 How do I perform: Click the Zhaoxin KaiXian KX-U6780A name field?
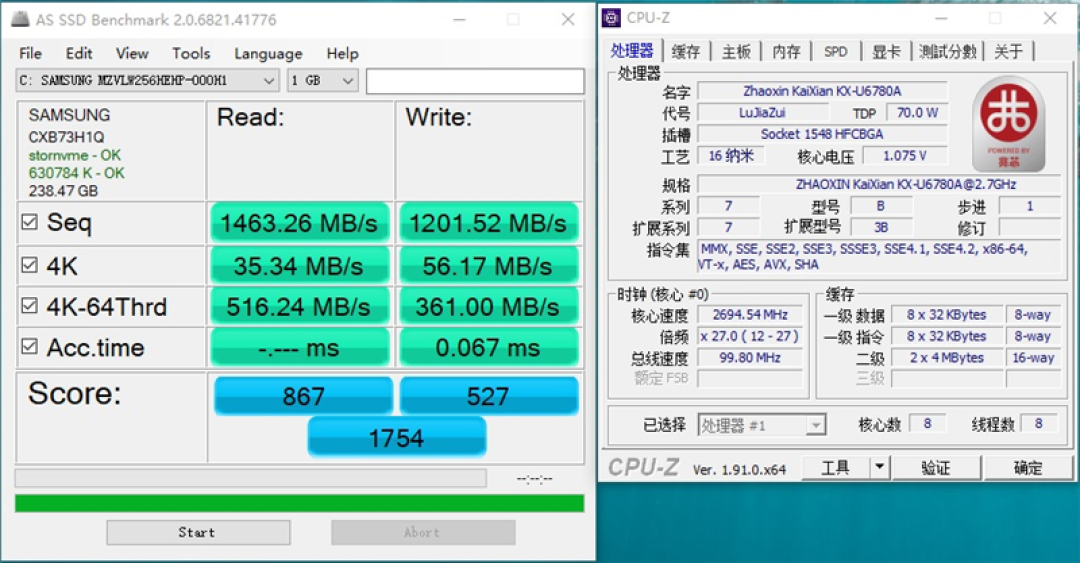coord(822,90)
